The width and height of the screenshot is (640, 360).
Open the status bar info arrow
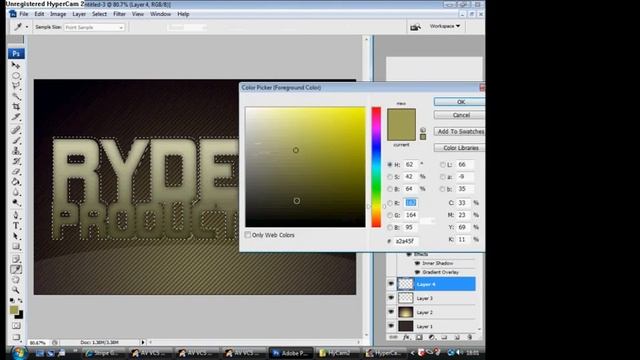[x=143, y=342]
